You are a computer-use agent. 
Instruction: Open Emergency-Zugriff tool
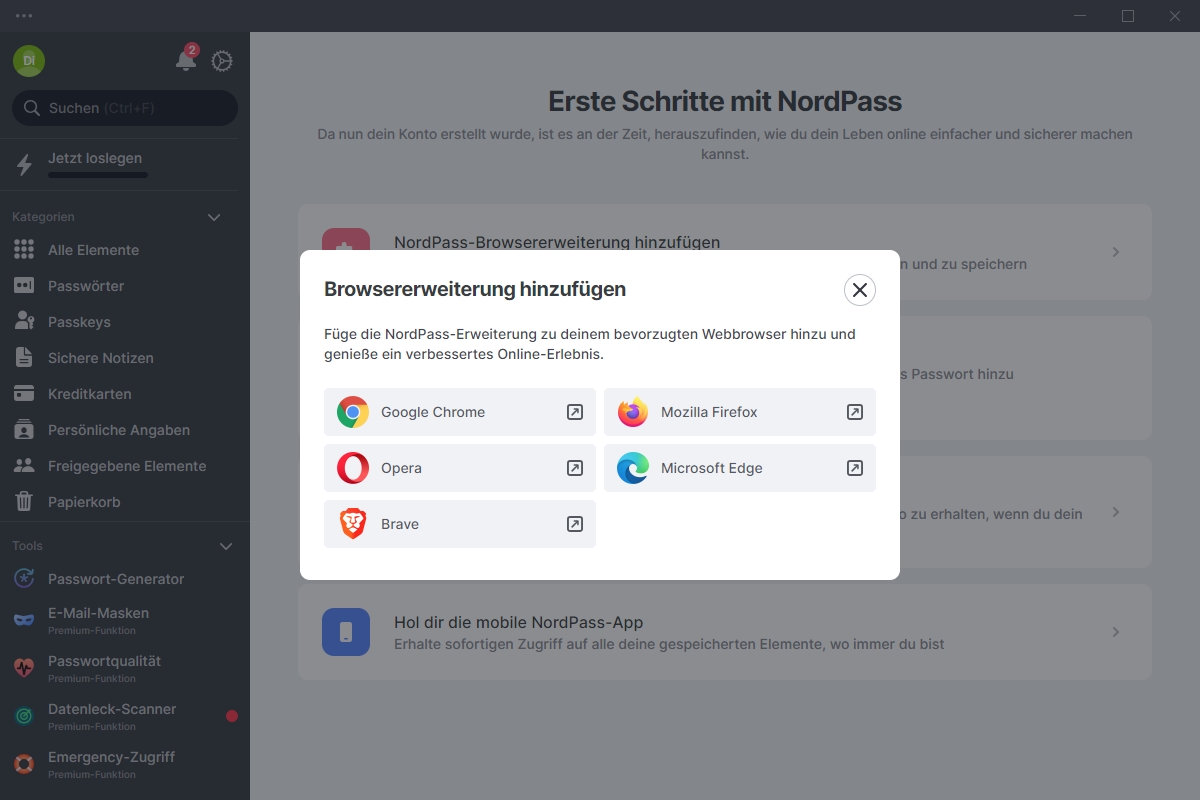[x=124, y=764]
